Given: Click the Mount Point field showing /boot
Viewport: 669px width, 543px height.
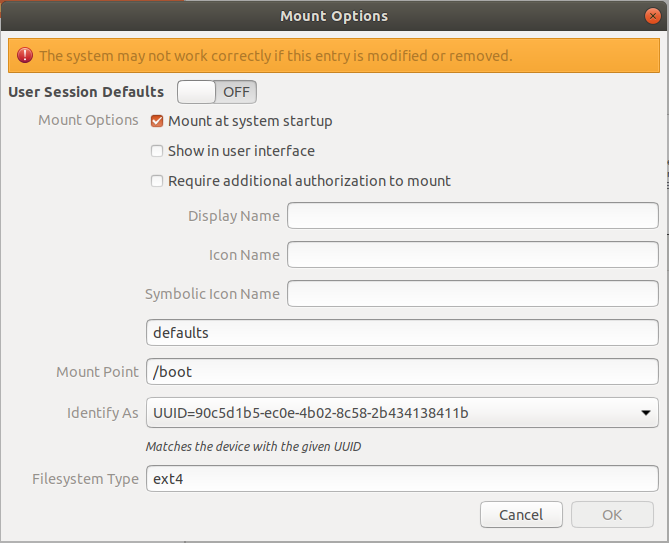Looking at the screenshot, I should pos(402,372).
